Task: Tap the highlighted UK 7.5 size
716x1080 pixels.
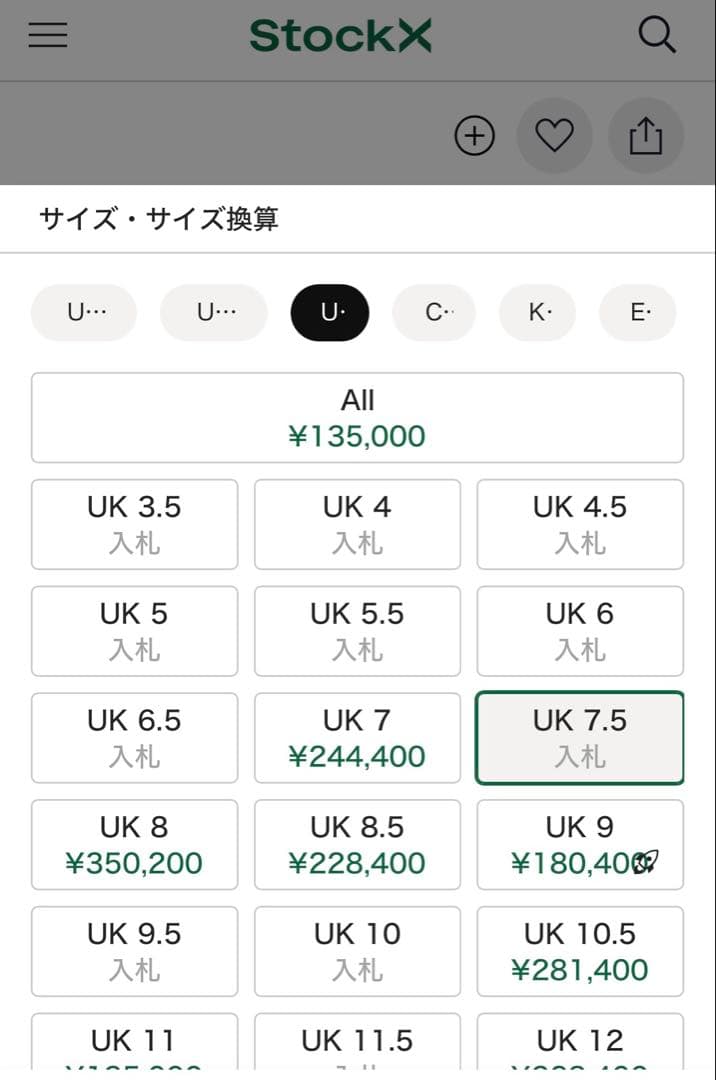Action: tap(580, 737)
